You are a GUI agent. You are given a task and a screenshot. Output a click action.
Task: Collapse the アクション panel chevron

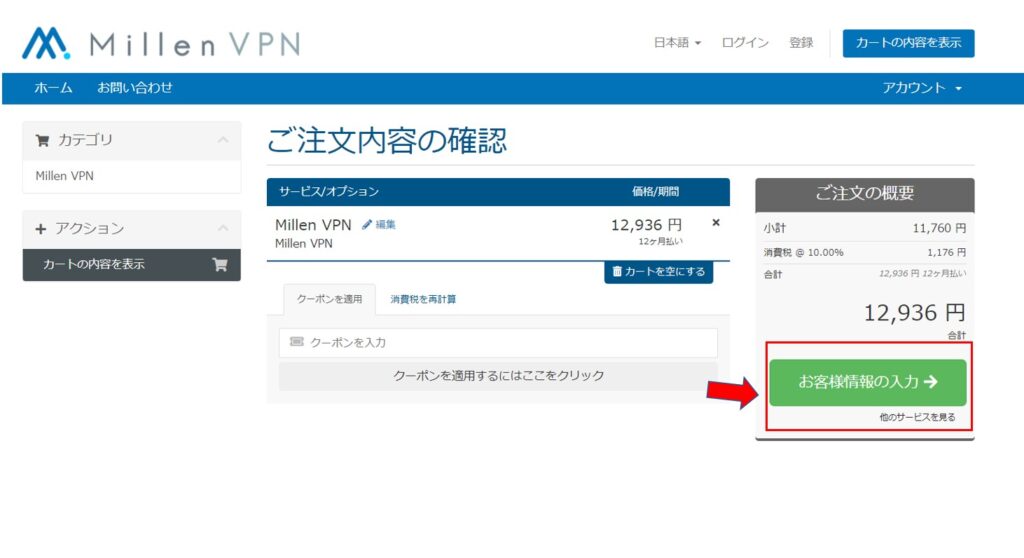pos(223,228)
